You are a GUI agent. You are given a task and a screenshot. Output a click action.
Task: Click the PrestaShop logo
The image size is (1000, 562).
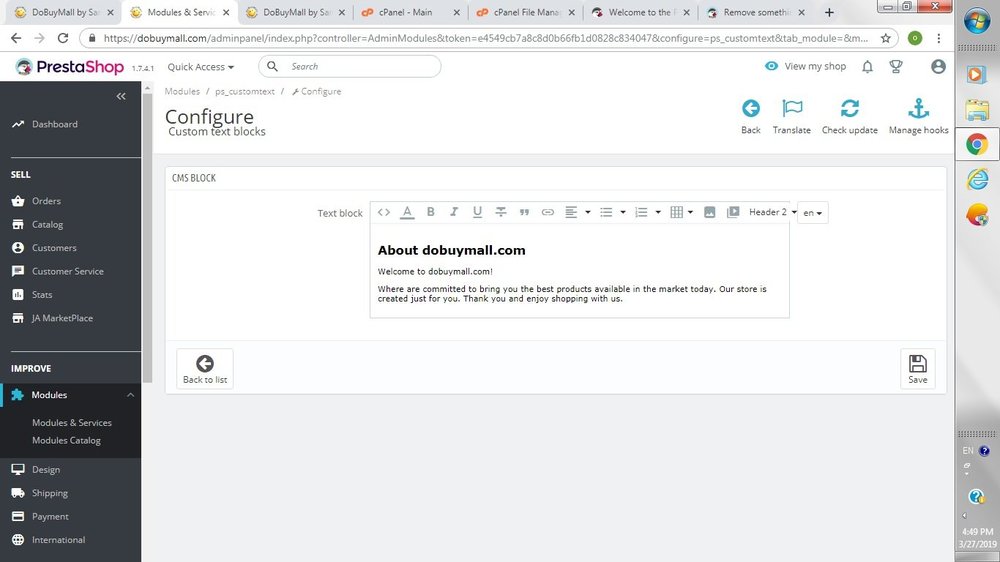pos(70,66)
